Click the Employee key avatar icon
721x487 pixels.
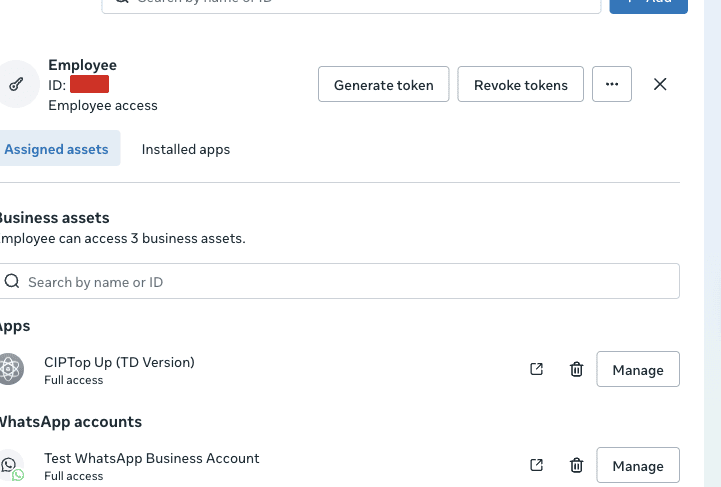[17, 84]
